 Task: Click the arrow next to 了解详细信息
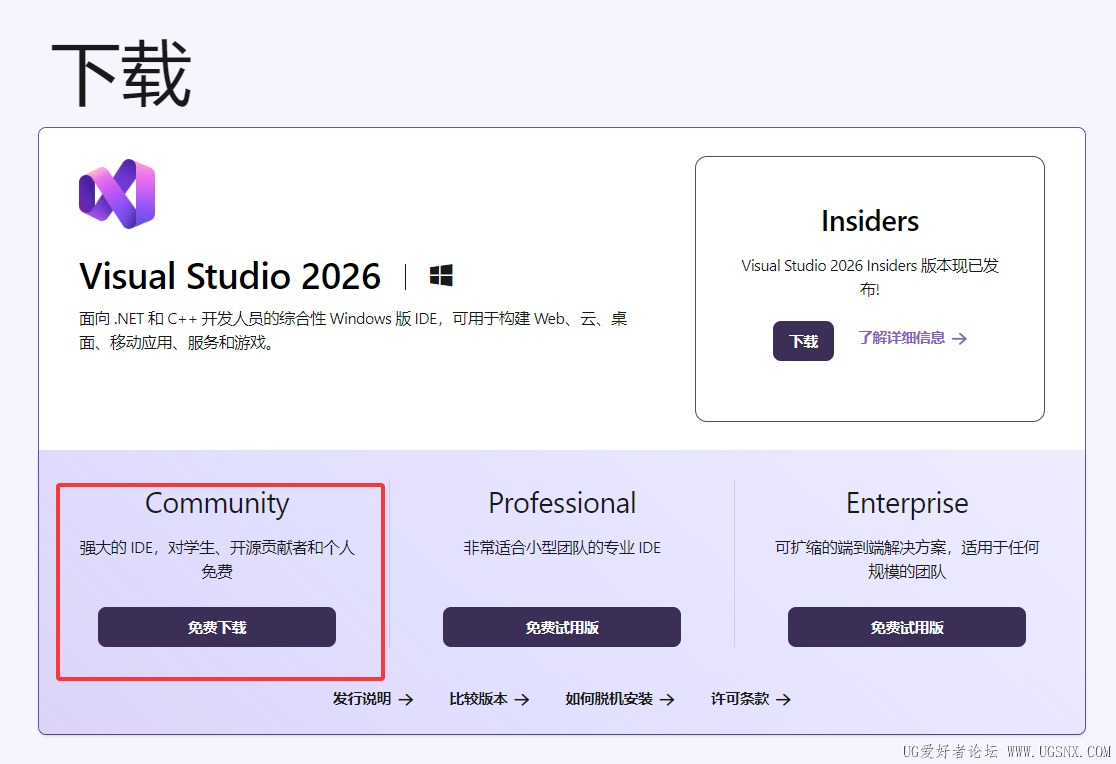coord(959,339)
